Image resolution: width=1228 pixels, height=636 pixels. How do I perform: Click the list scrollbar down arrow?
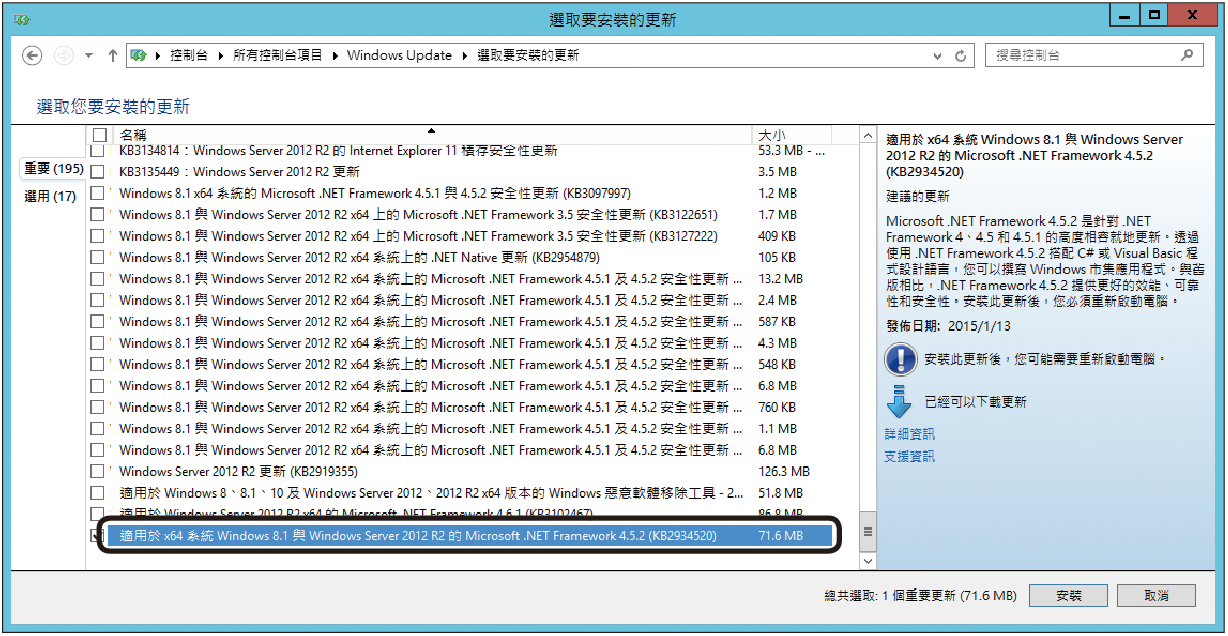pyautogui.click(x=867, y=562)
